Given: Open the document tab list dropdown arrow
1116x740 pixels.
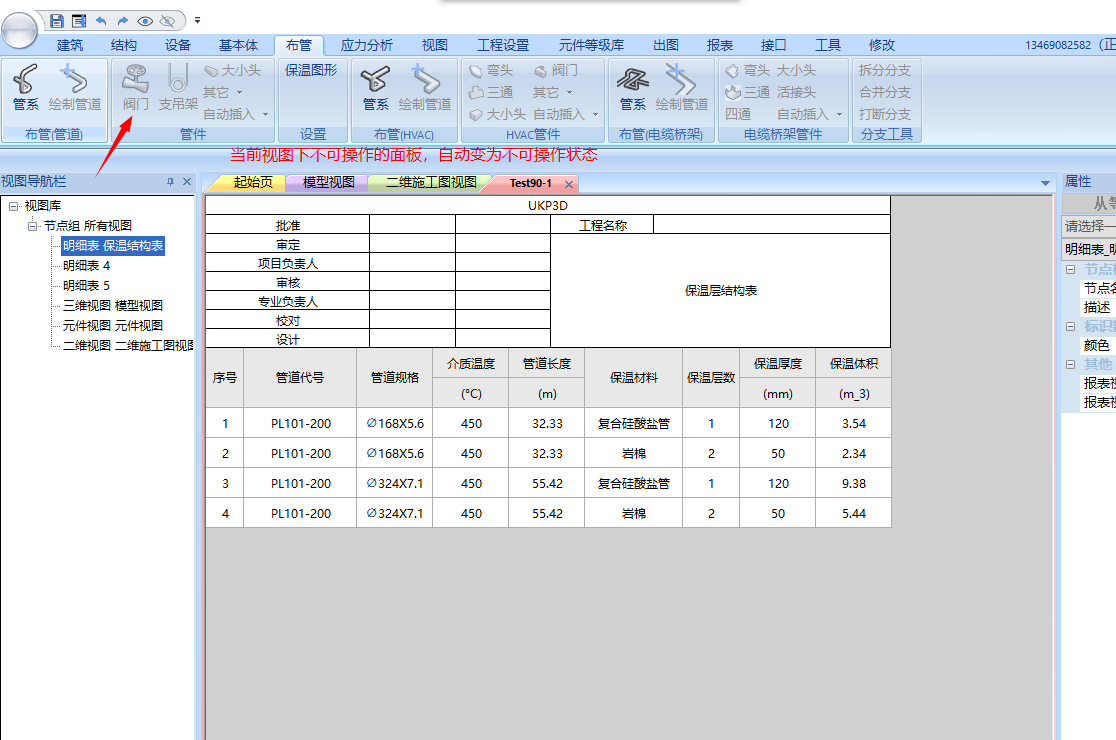Looking at the screenshot, I should click(x=1046, y=183).
